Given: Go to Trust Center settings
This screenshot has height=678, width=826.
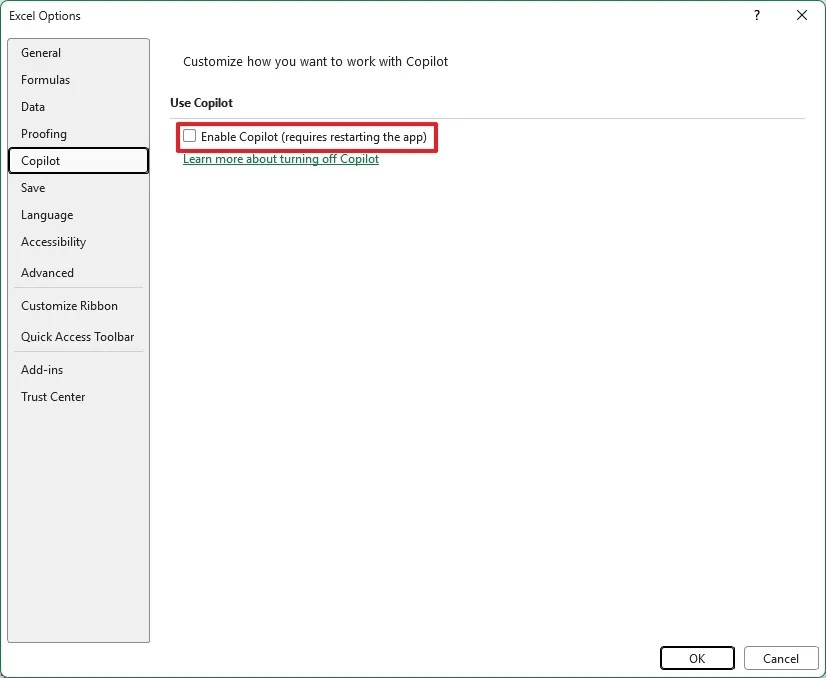Looking at the screenshot, I should (78, 397).
